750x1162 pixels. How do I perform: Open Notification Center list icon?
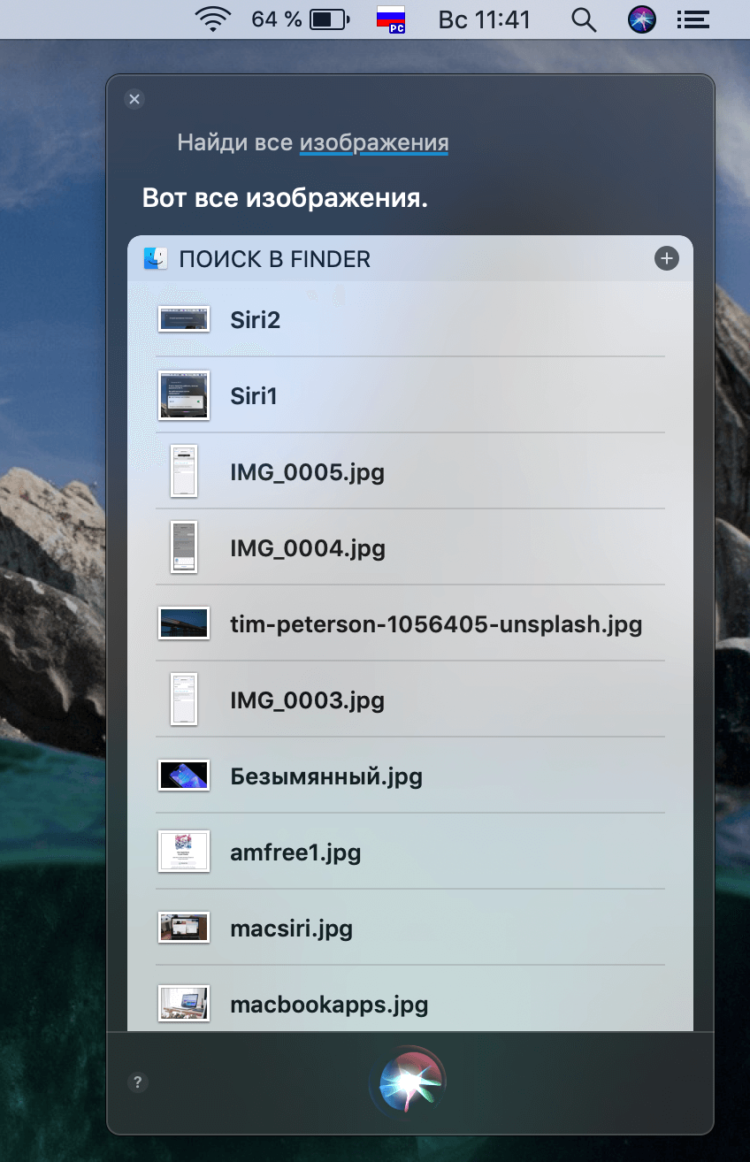pyautogui.click(x=693, y=20)
